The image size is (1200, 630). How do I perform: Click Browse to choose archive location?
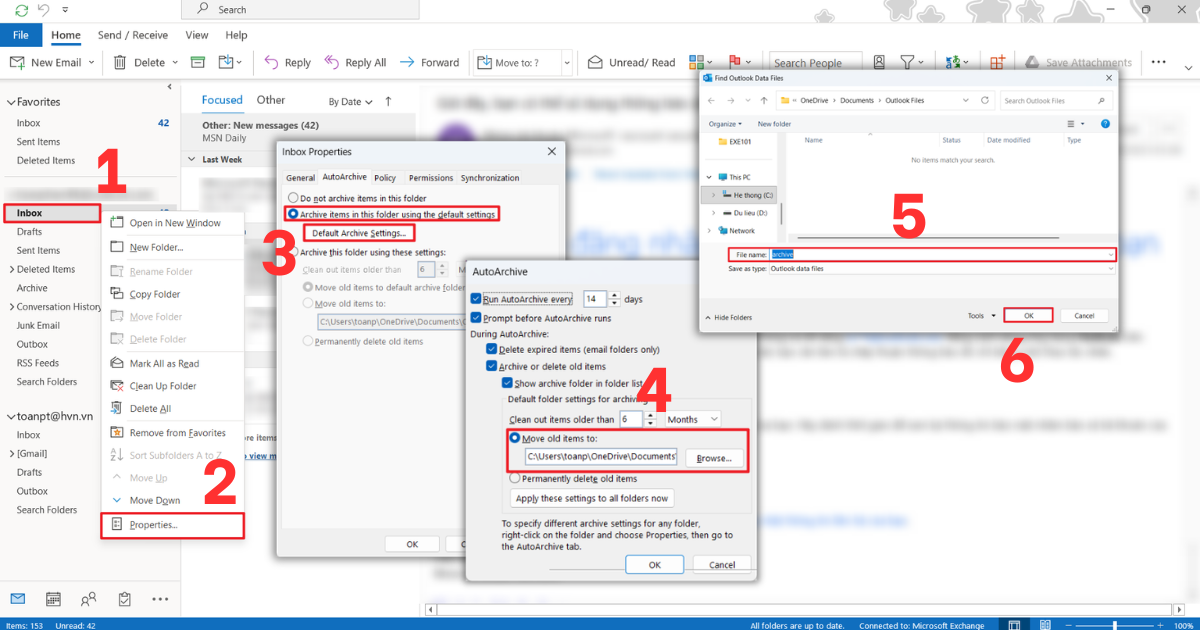(x=714, y=458)
